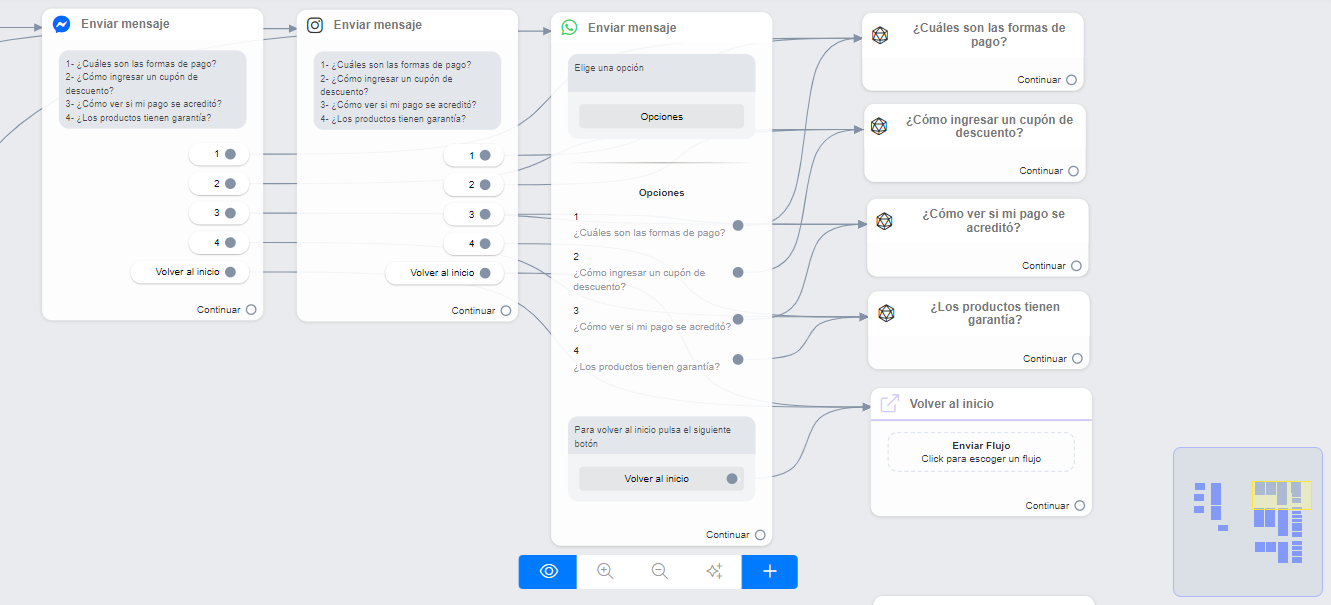Screen dimensions: 1331x605
Task: Click Continuar connector on 'Volver al inicio' flow node
Action: (1079, 506)
